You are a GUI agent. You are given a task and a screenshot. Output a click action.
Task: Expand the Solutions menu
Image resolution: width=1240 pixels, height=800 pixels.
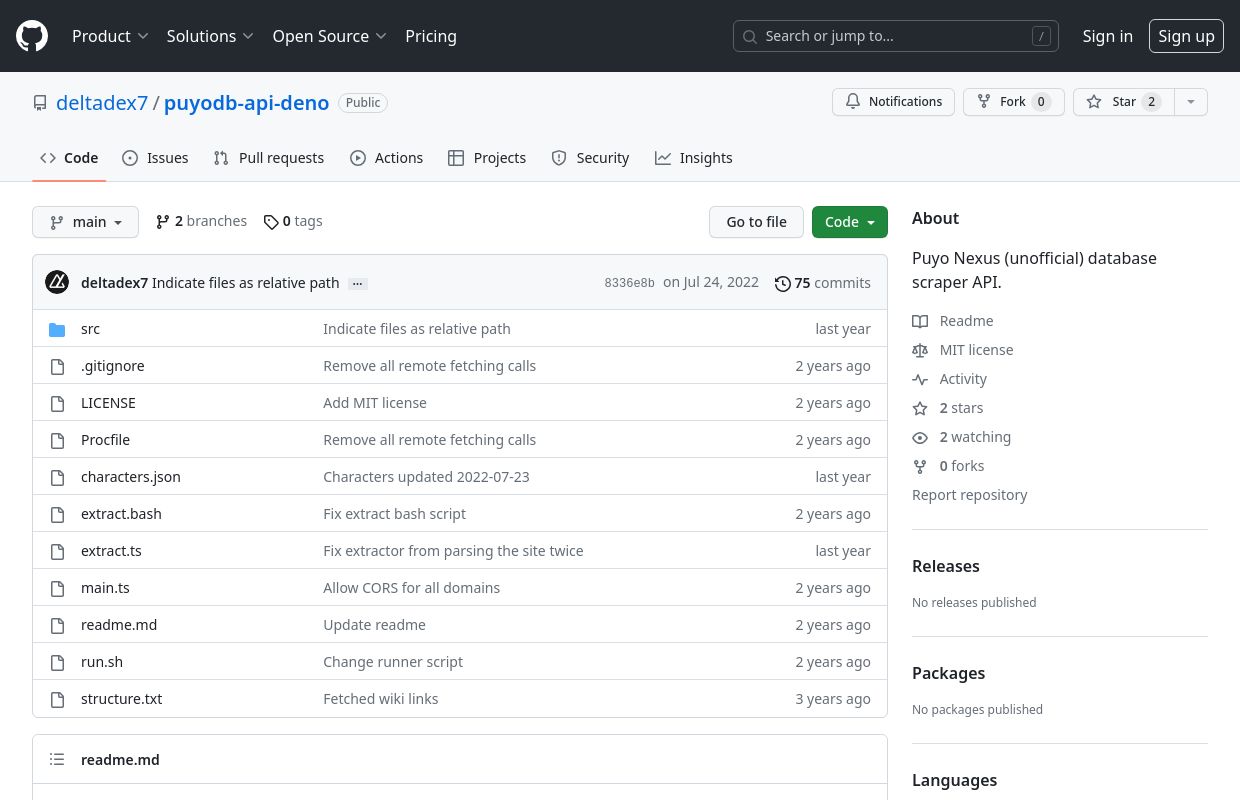(x=210, y=36)
